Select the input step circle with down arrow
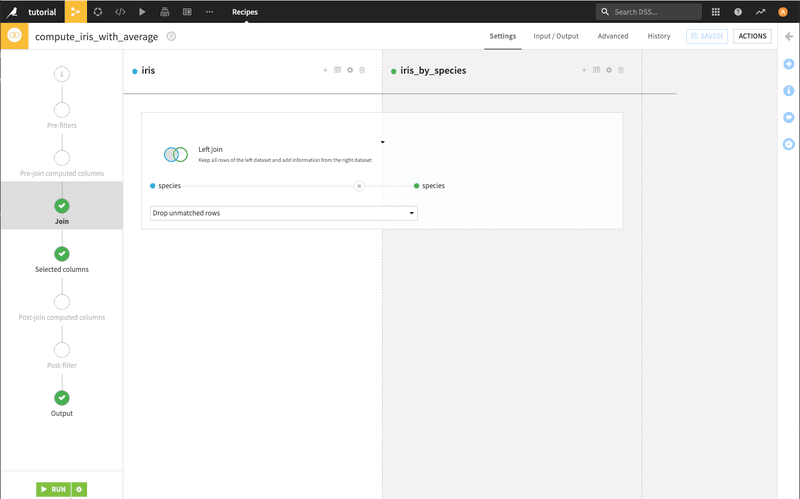 (x=62, y=74)
